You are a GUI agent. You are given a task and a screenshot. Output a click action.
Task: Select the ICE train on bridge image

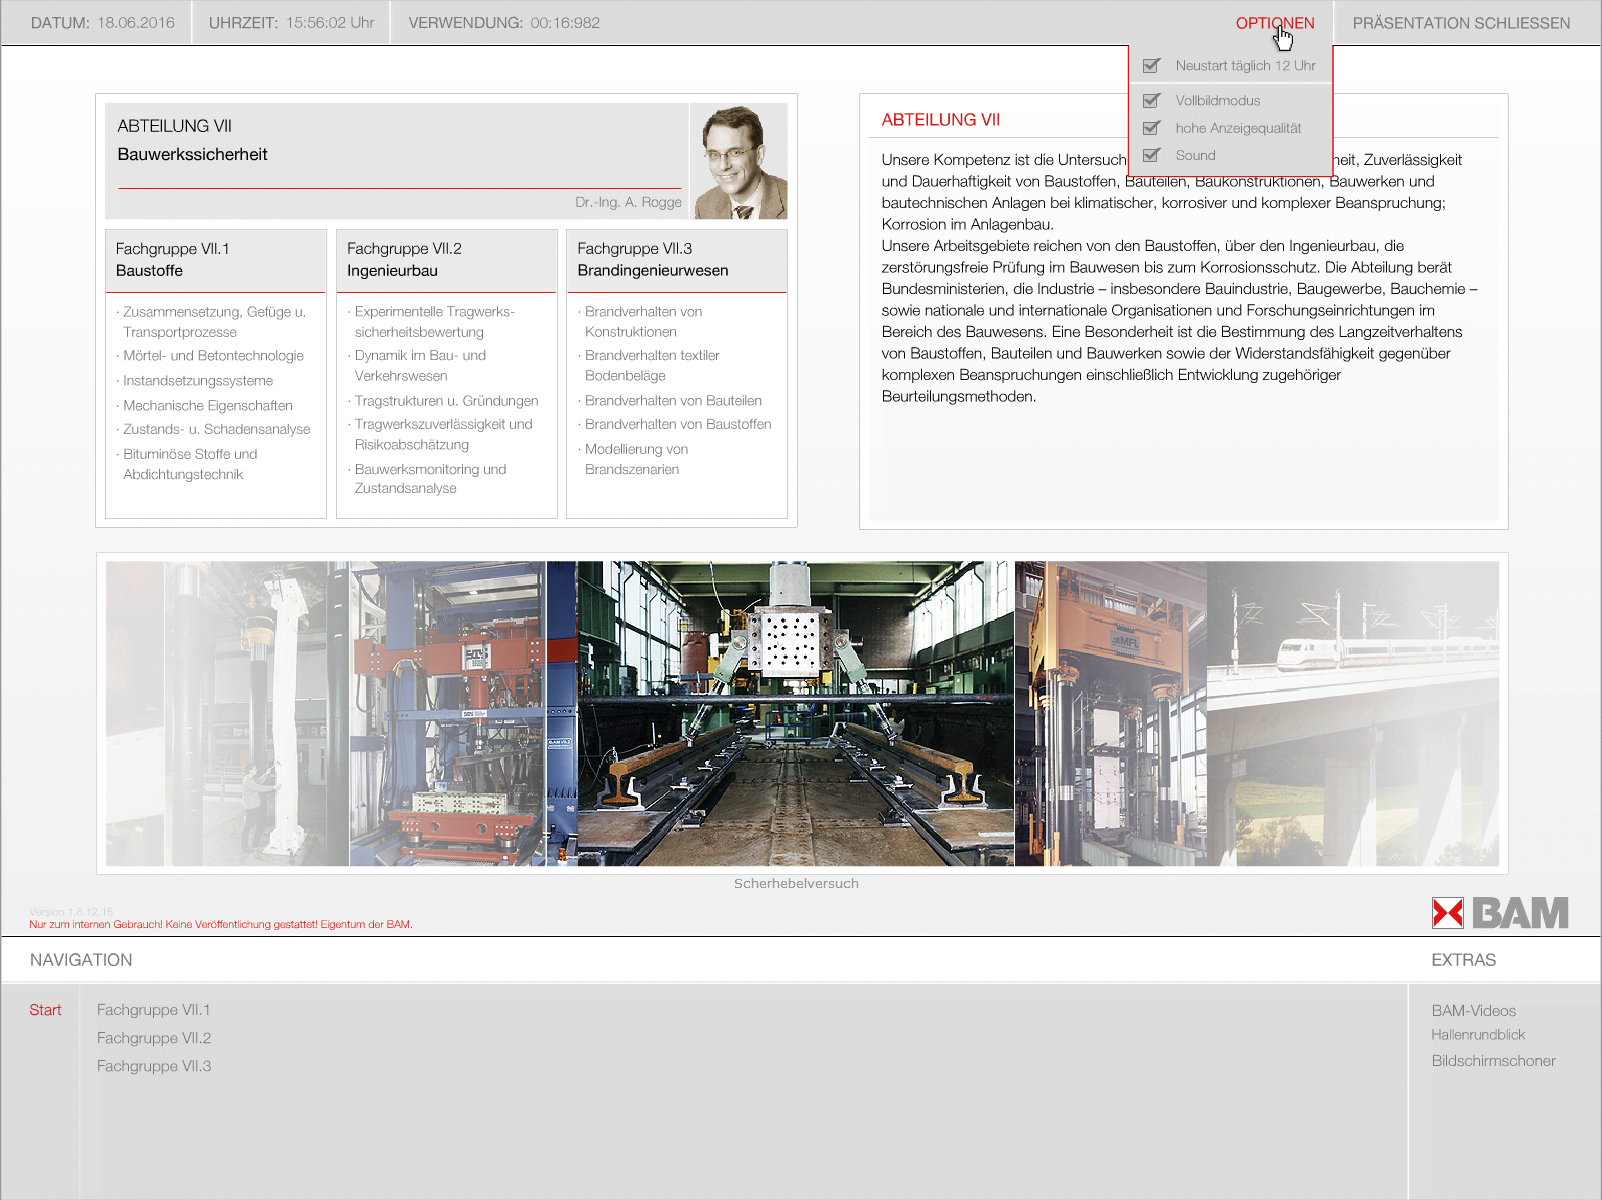[x=1352, y=713]
